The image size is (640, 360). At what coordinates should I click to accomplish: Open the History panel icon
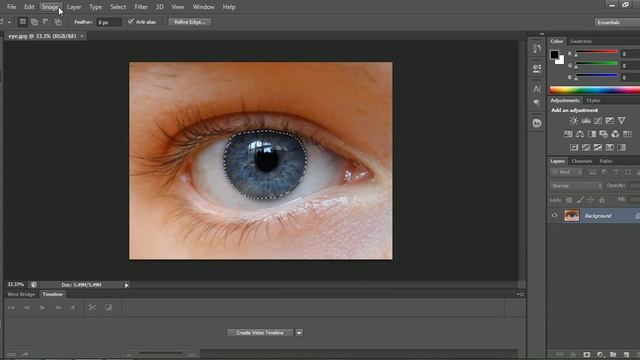(537, 49)
